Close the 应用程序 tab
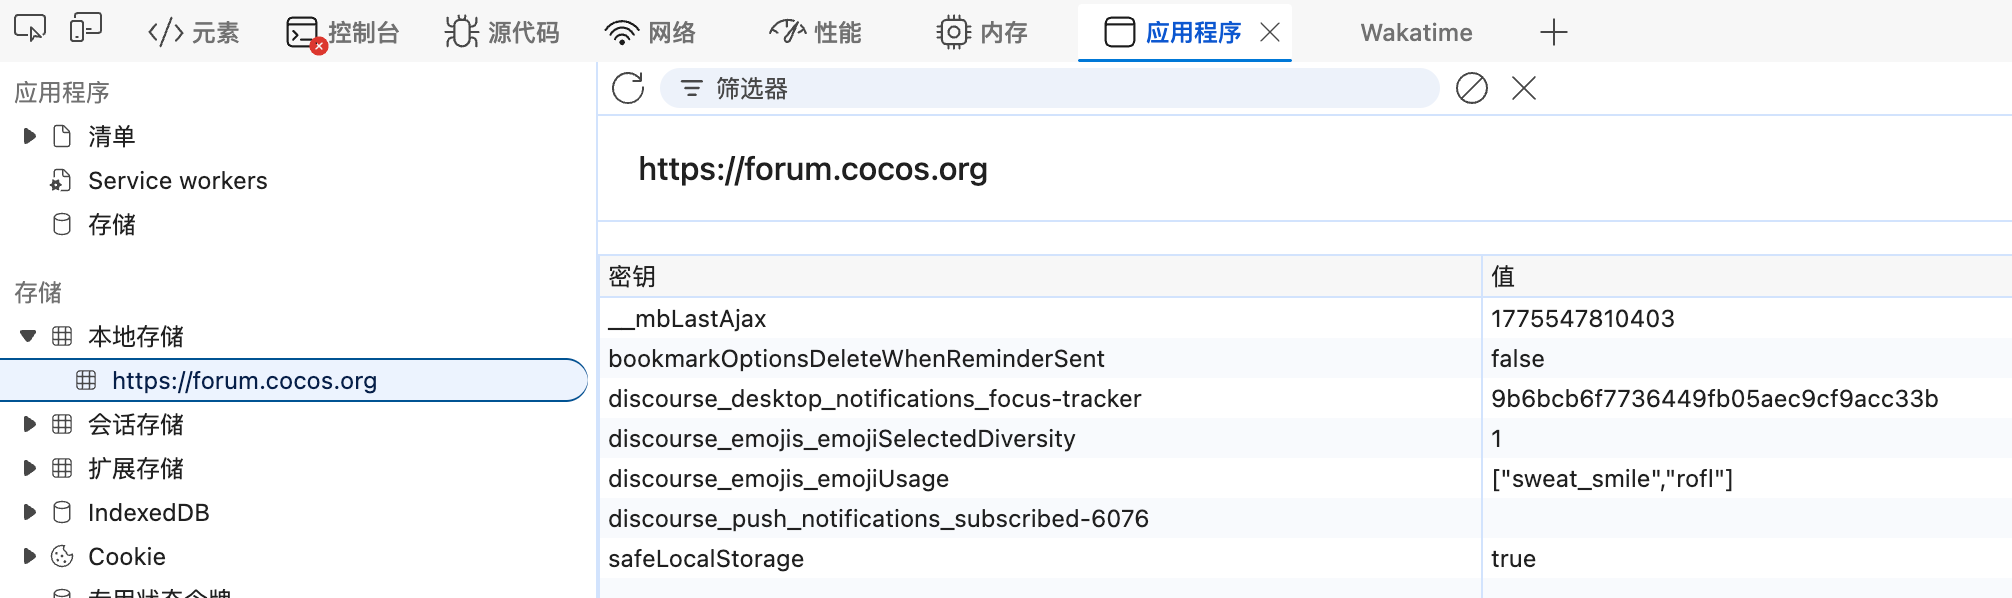This screenshot has height=598, width=2012. (x=1270, y=33)
